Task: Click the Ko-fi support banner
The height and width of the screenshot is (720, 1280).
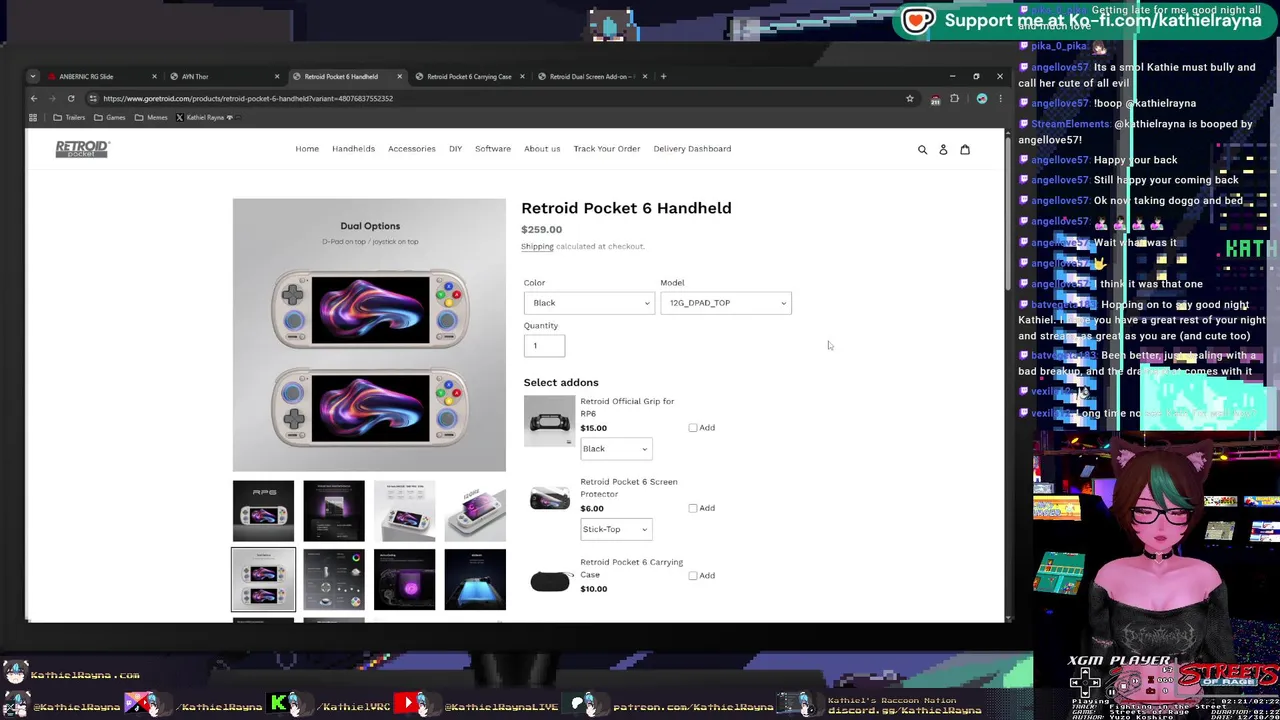Action: pyautogui.click(x=1086, y=21)
